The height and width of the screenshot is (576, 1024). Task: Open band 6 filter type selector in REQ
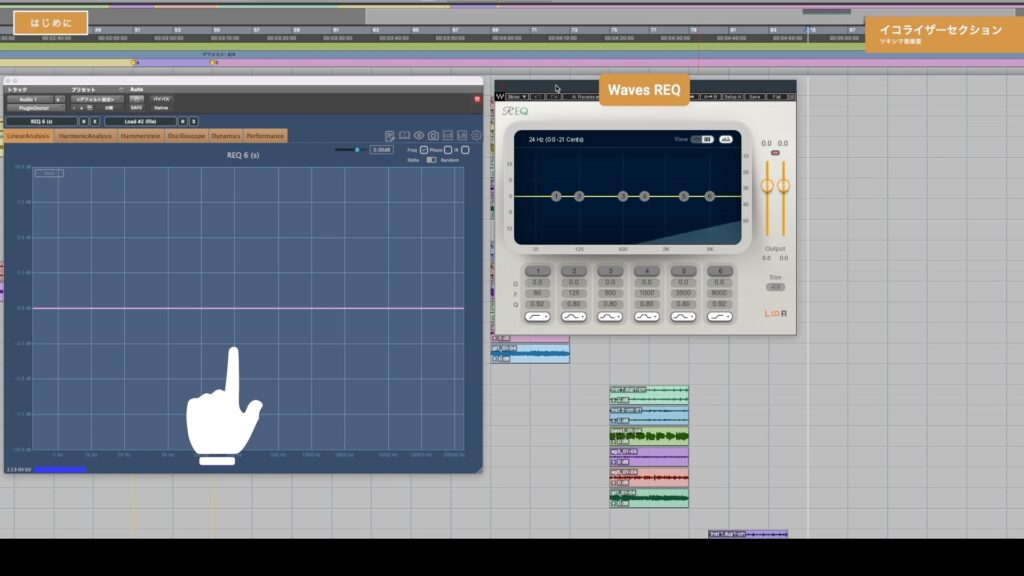pos(720,317)
